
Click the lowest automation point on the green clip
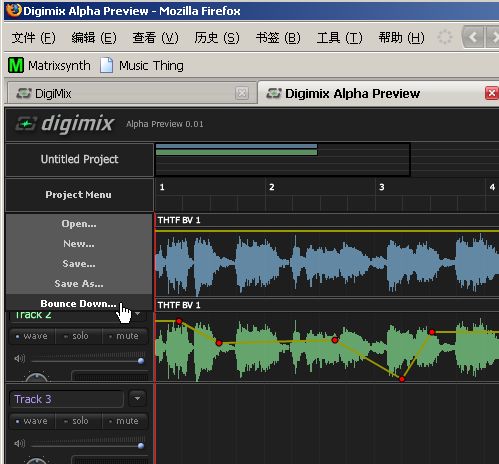[402, 379]
